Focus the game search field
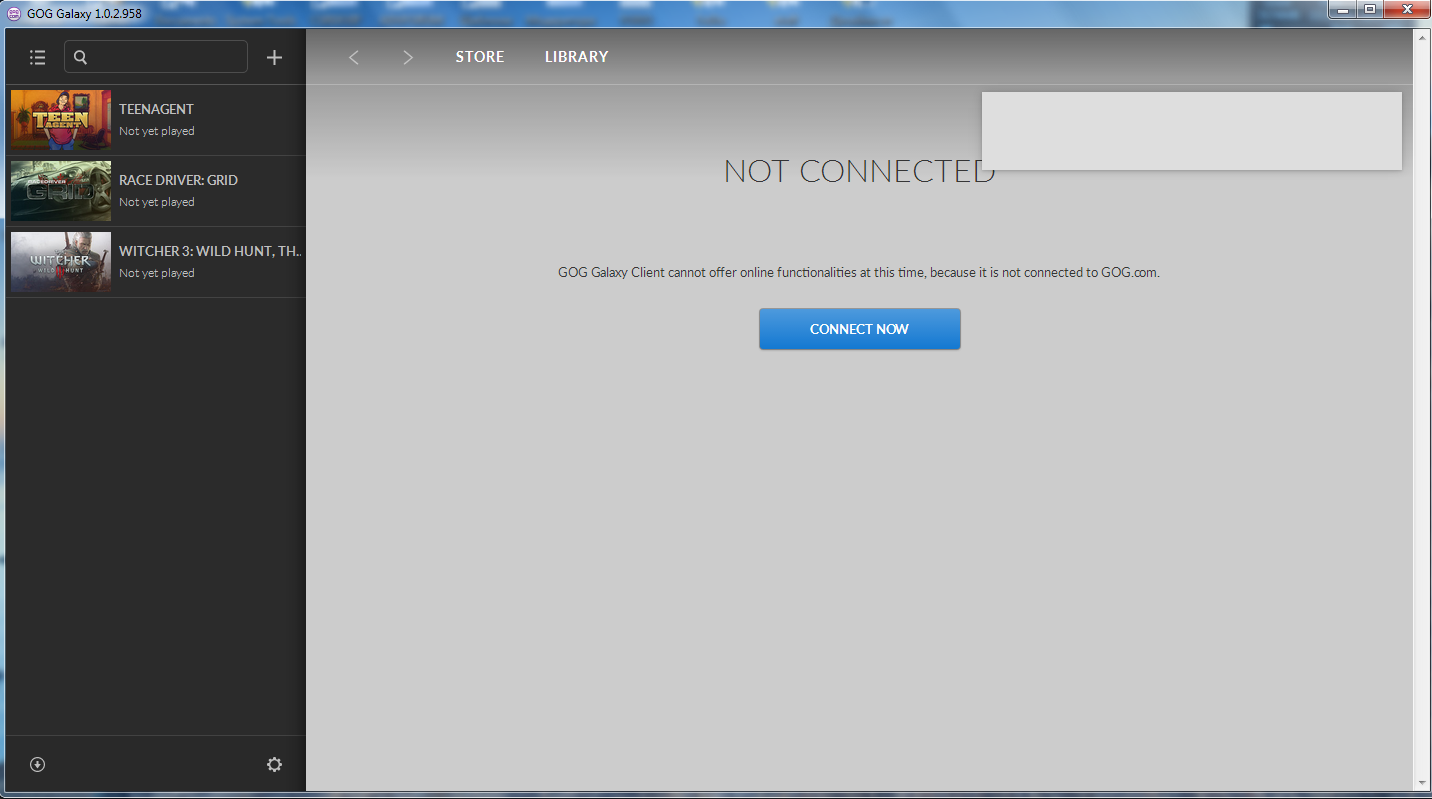This screenshot has width=1432, height=799. (156, 57)
